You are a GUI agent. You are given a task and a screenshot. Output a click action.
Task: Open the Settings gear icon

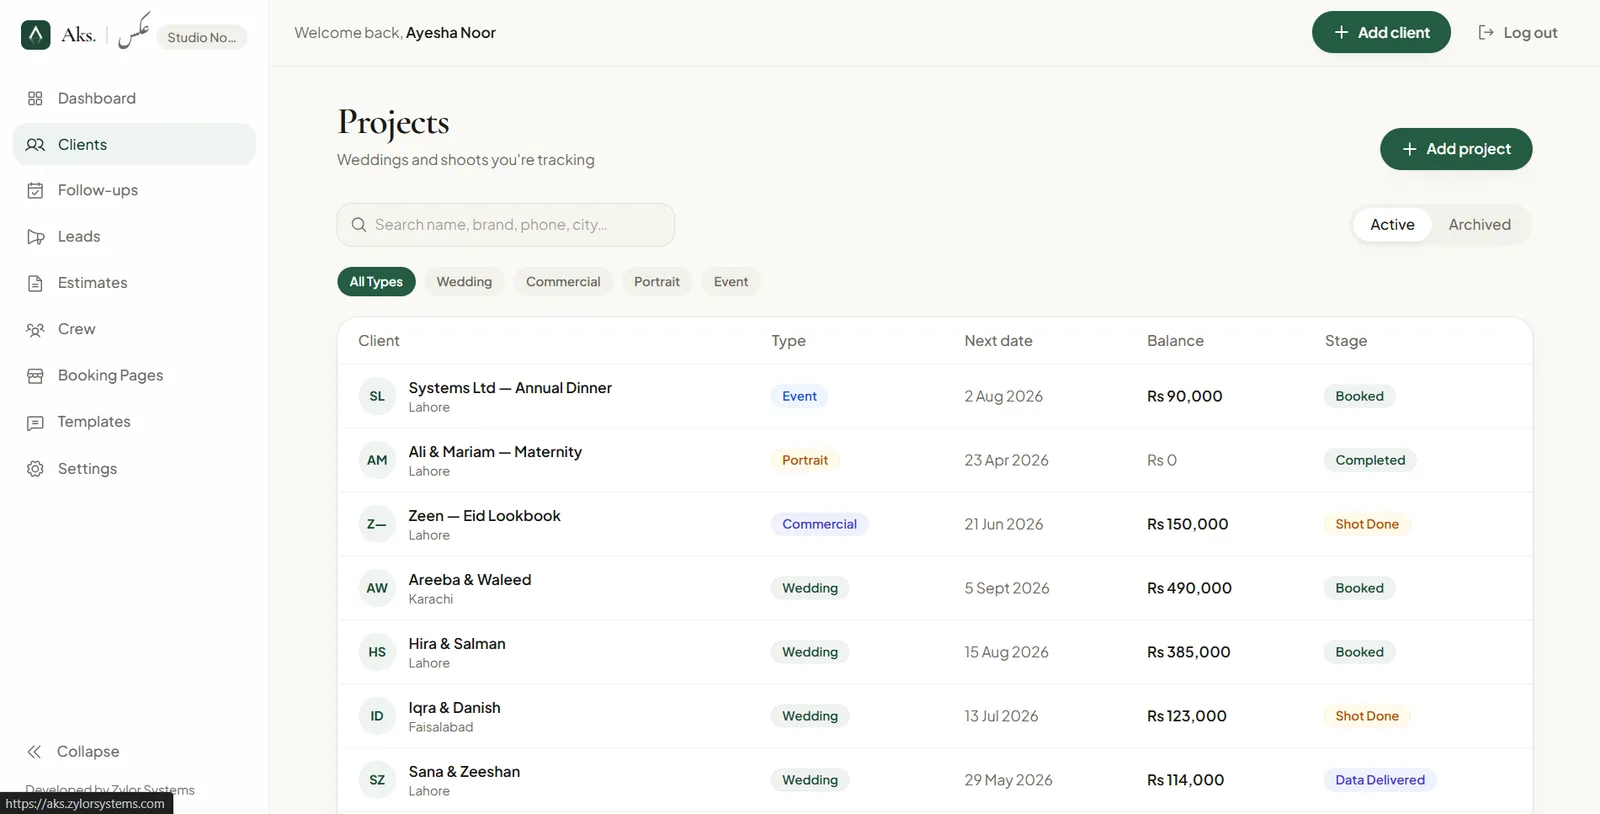[35, 469]
